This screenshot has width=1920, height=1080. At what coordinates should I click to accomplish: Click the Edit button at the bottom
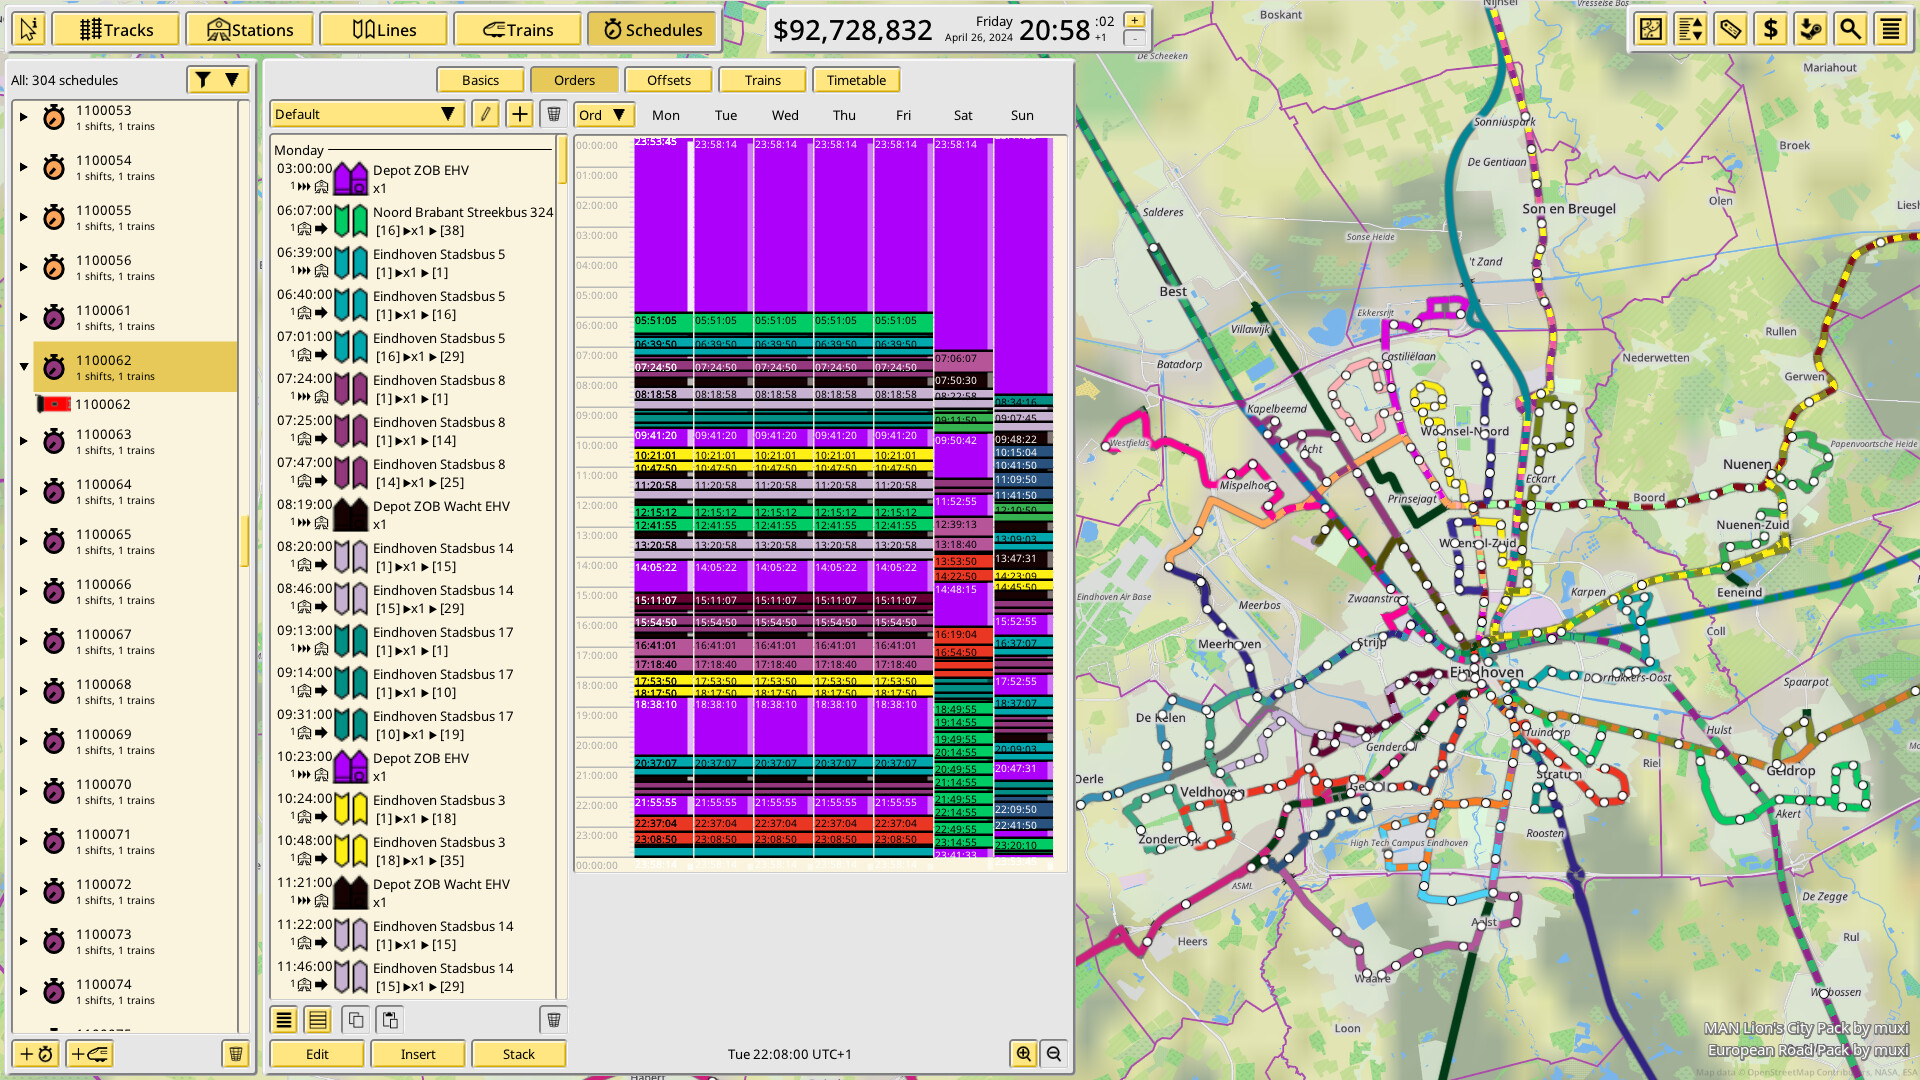[316, 1053]
